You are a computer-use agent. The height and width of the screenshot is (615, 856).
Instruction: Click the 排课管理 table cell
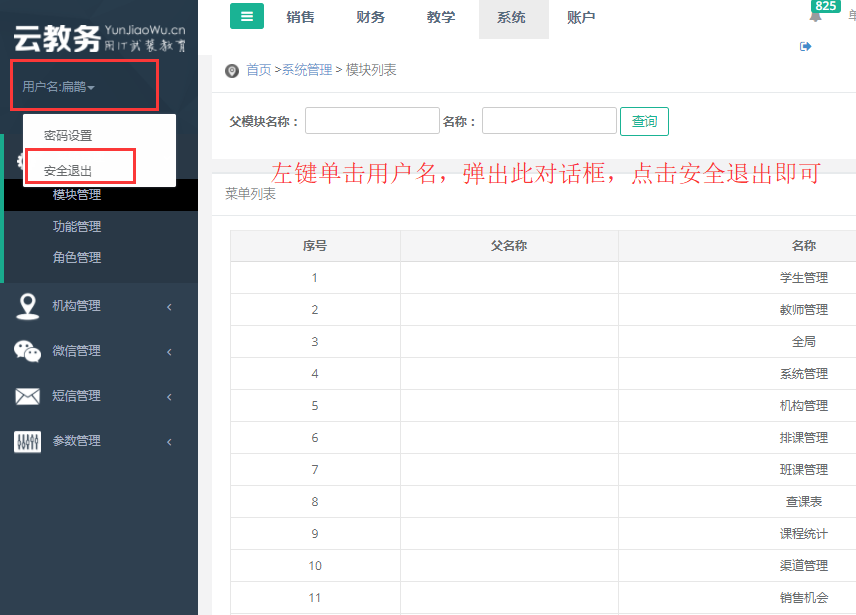(804, 438)
